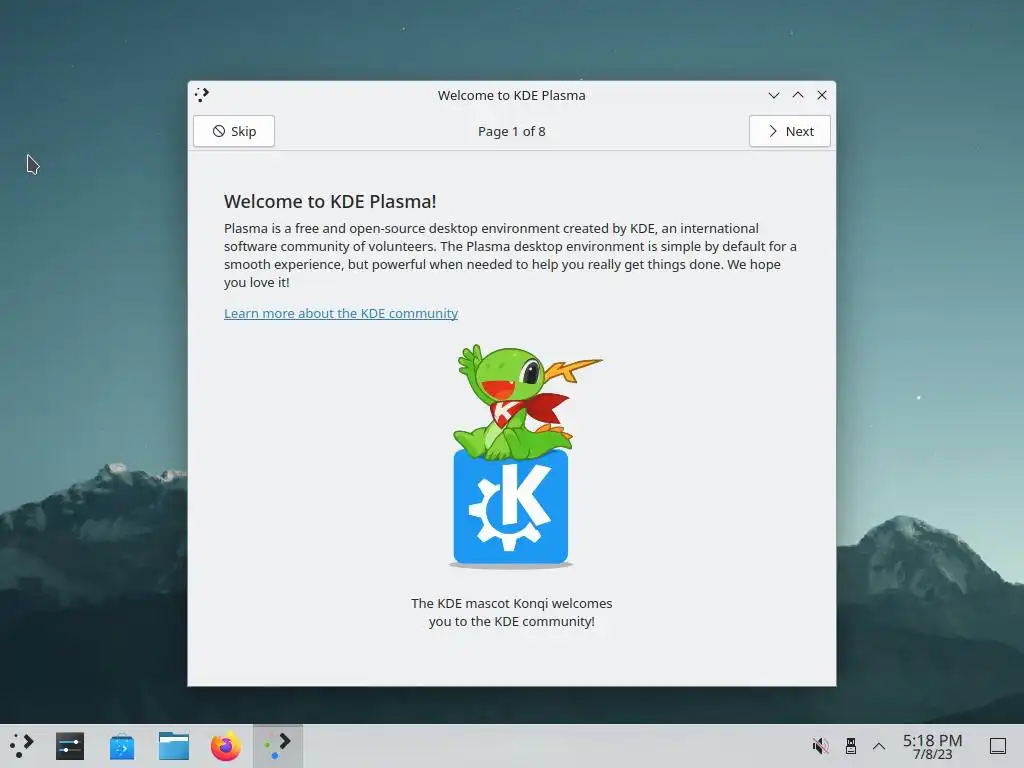Open the clock showing 5:18 PM
Screen dimensions: 1024x768
(933, 746)
